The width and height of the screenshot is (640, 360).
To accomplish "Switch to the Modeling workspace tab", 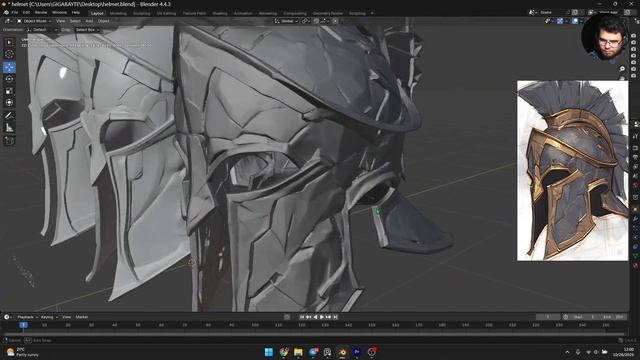I will (x=118, y=13).
